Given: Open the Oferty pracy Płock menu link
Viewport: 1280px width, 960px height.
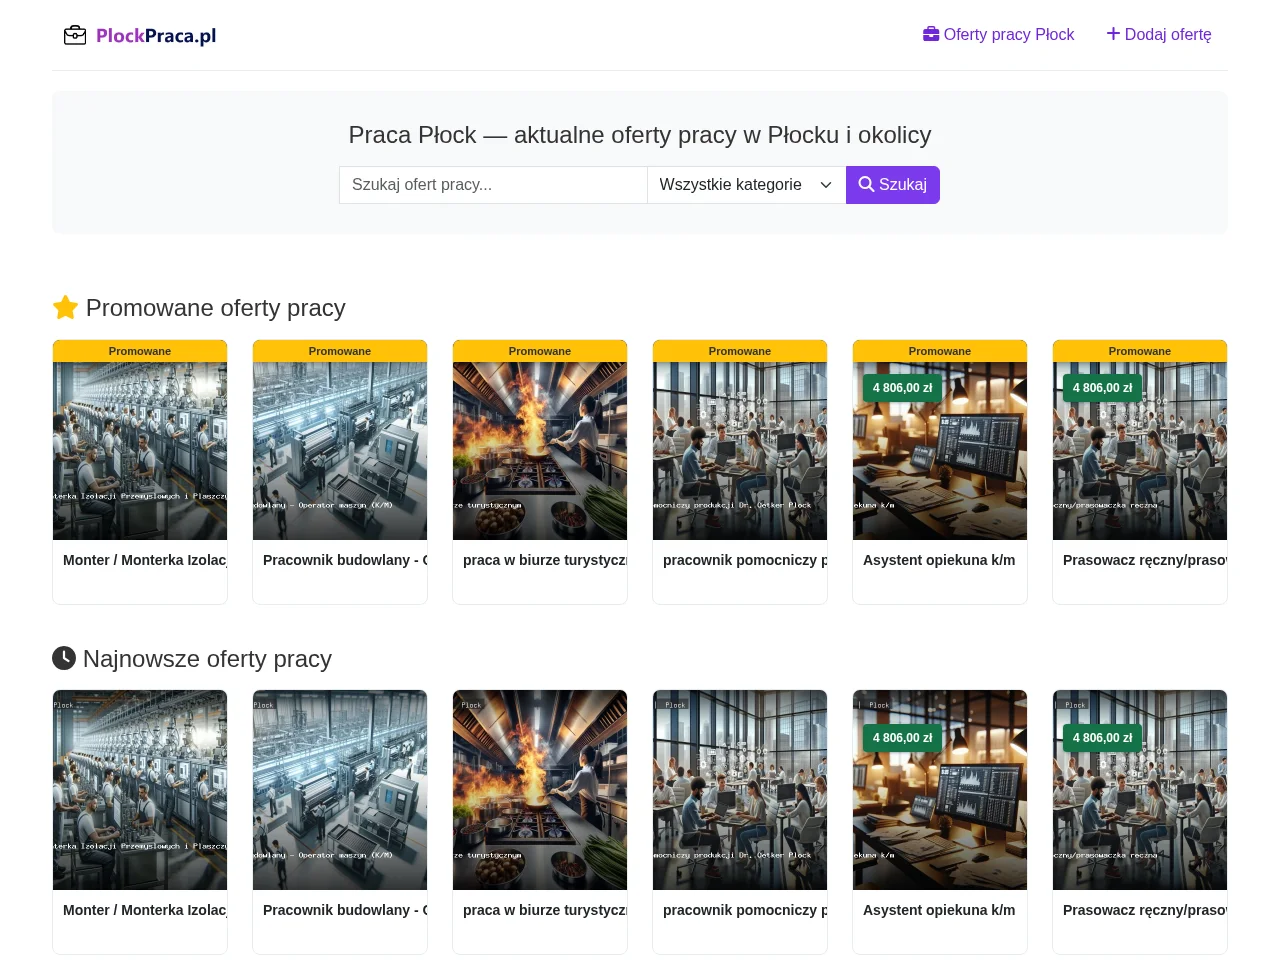Looking at the screenshot, I should point(998,34).
